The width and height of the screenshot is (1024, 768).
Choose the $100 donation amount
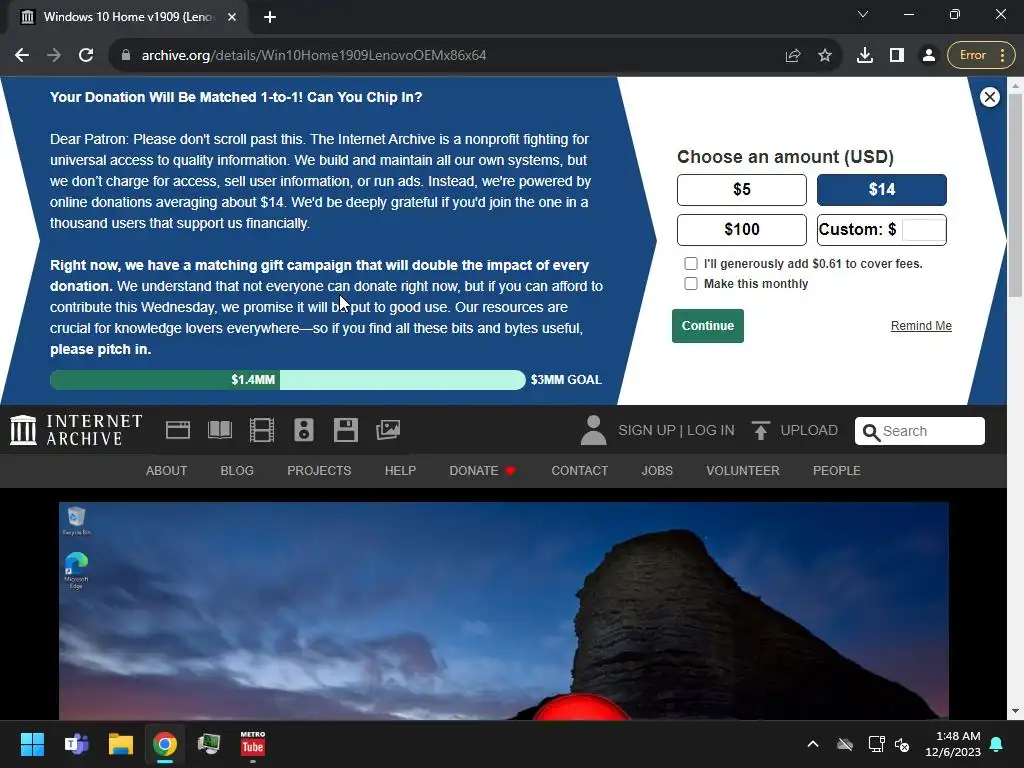[742, 230]
